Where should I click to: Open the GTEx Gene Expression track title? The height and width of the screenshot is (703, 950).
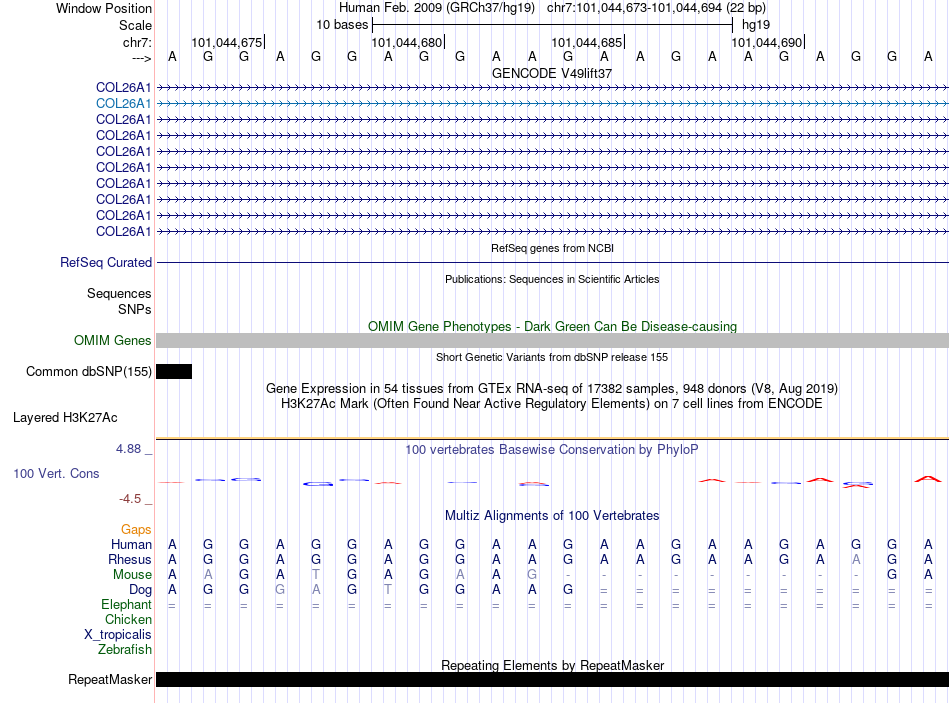[x=552, y=388]
